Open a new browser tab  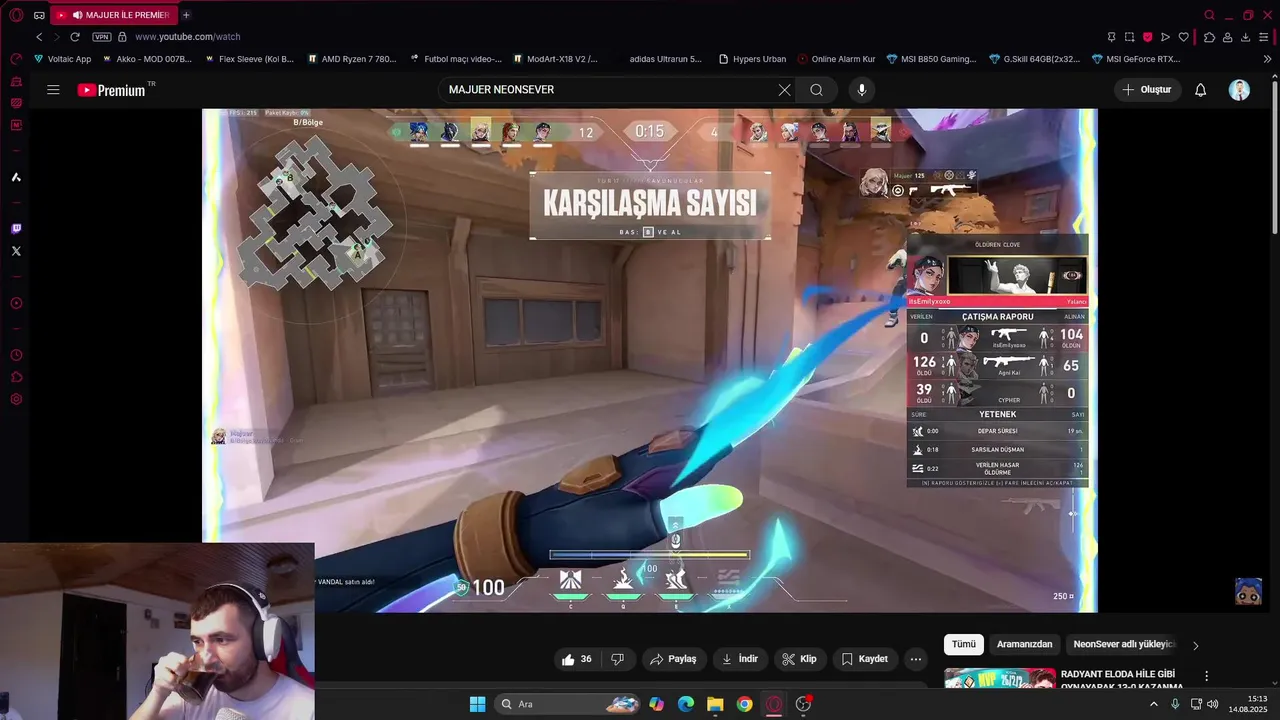(x=186, y=15)
